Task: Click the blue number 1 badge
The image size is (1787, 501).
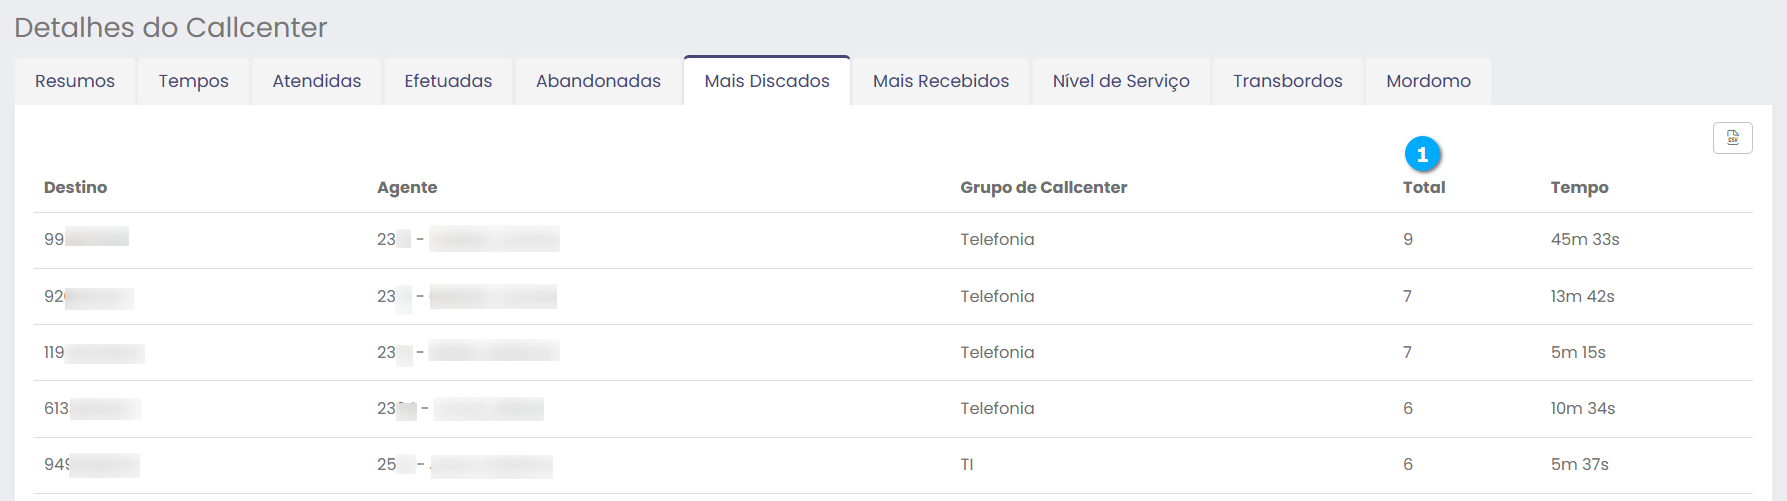Action: (1422, 154)
